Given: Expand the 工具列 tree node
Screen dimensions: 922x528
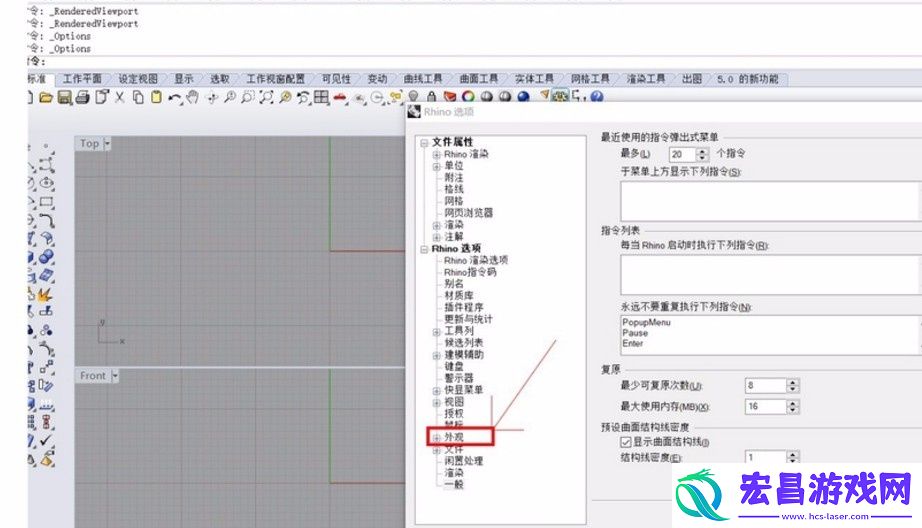Looking at the screenshot, I should [436, 332].
